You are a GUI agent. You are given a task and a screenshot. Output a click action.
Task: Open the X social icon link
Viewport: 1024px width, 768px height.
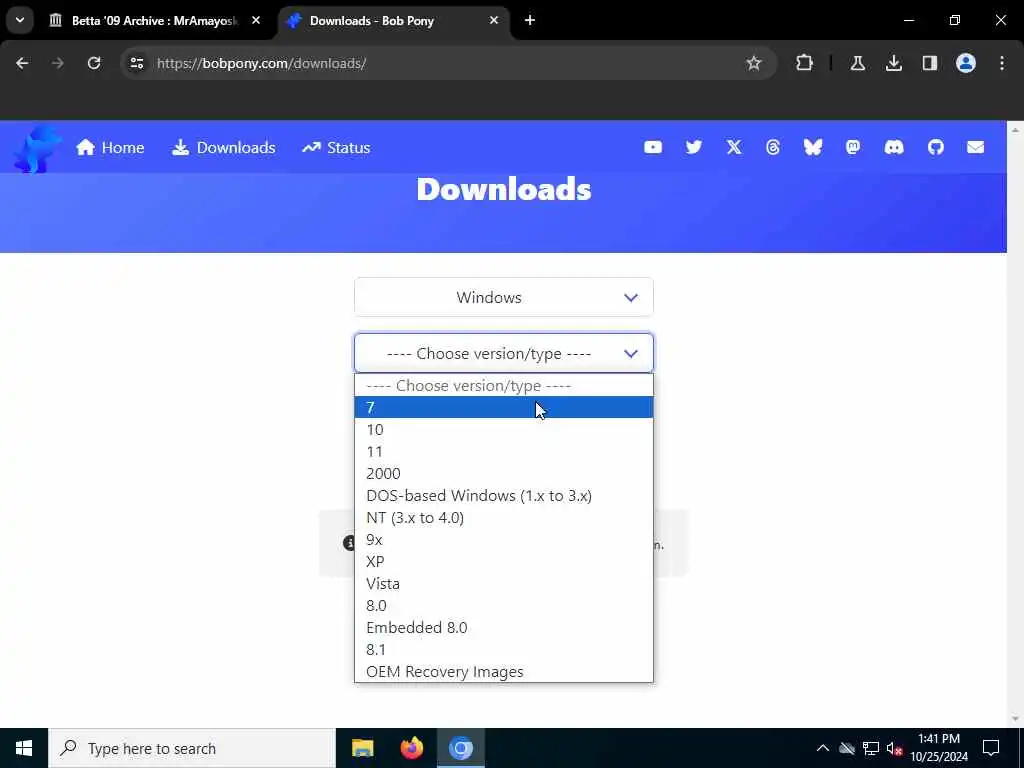tap(734, 148)
